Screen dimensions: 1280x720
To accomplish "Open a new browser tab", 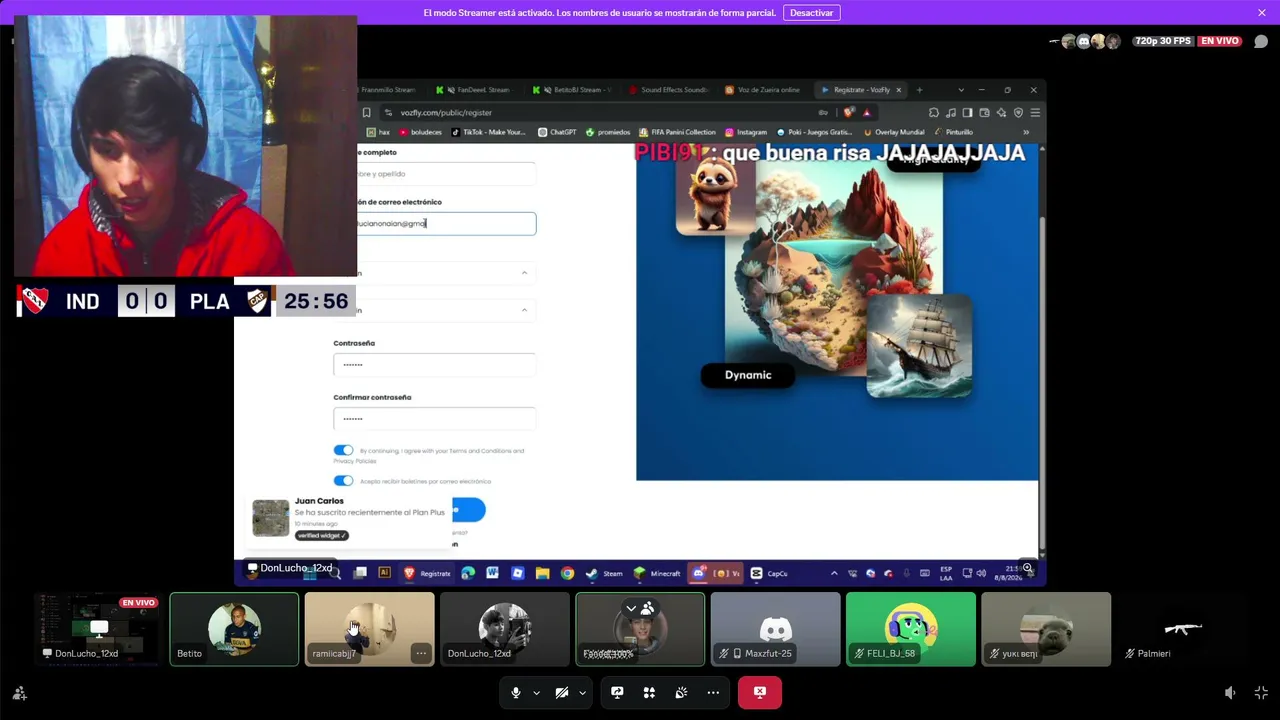I will tap(919, 90).
